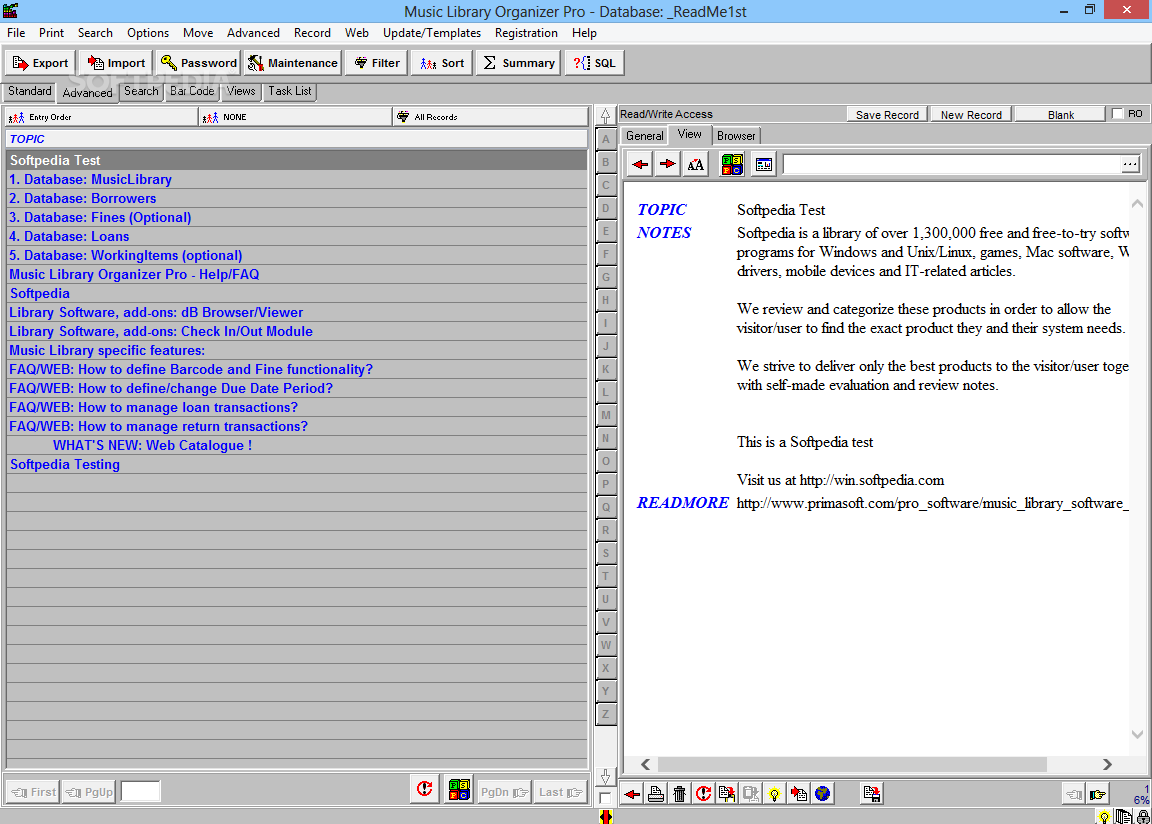Image resolution: width=1152 pixels, height=824 pixels.
Task: Click the down arrow below alphabet index
Action: [605, 777]
